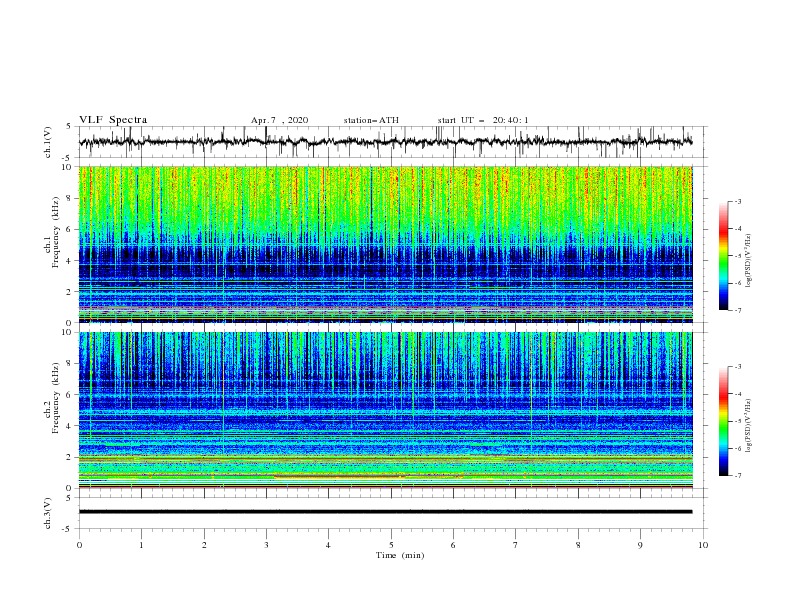Click time axis tick label "7"
The height and width of the screenshot is (612, 792).
point(516,545)
